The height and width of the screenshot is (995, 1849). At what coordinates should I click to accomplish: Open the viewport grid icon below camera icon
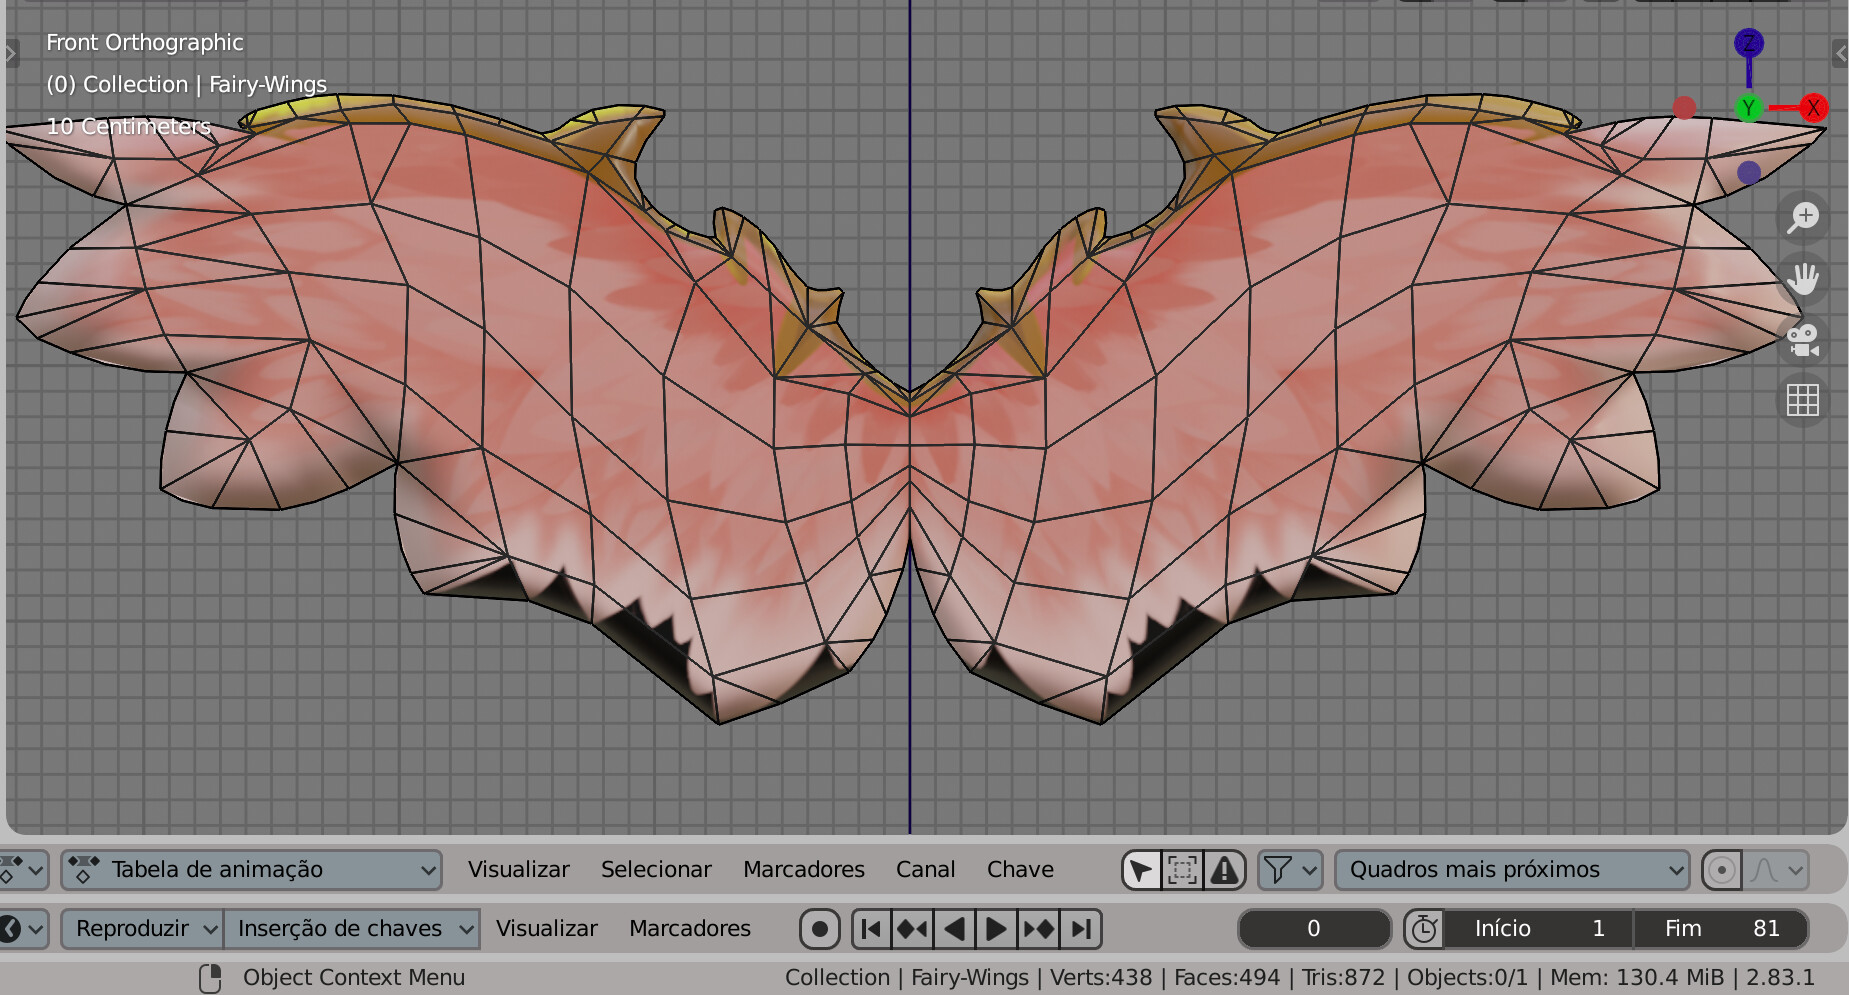(1802, 400)
